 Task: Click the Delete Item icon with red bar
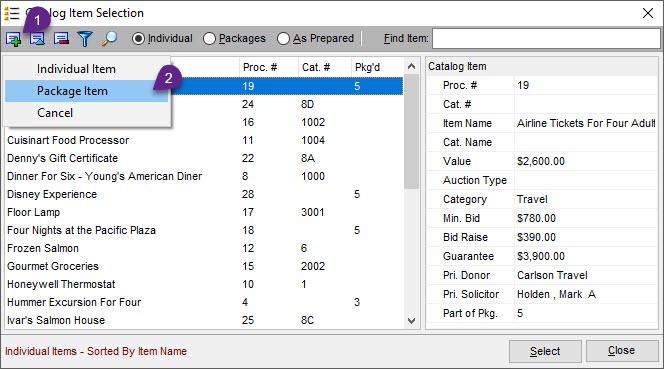tap(61, 39)
